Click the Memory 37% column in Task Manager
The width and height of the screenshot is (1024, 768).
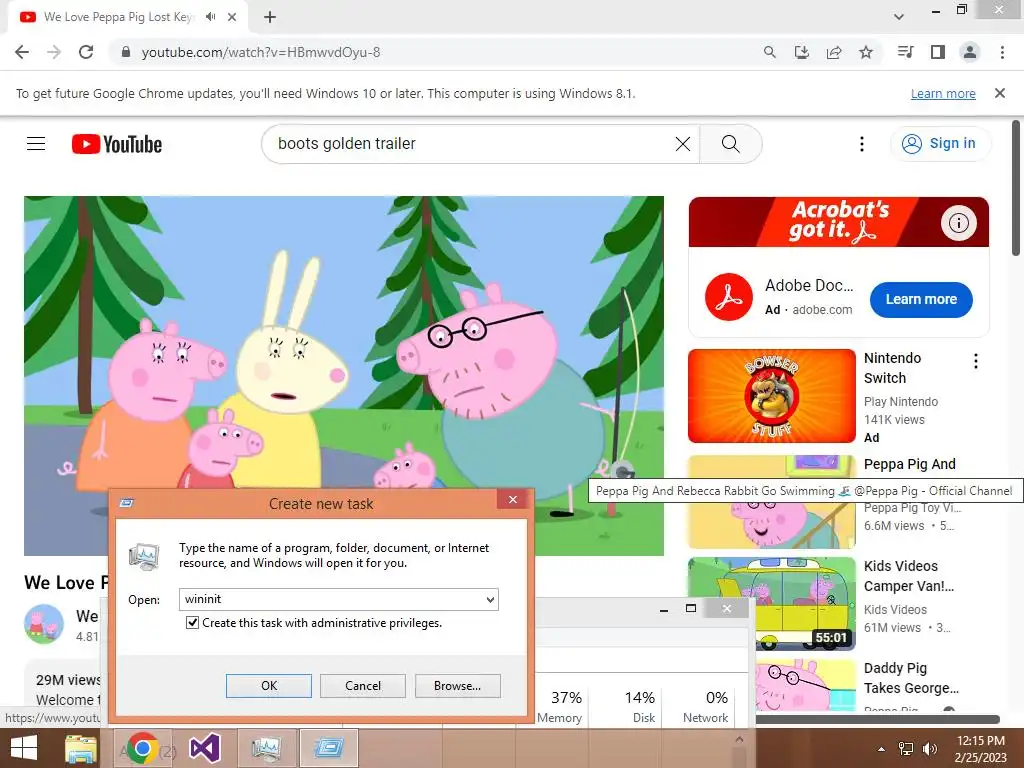[x=560, y=707]
